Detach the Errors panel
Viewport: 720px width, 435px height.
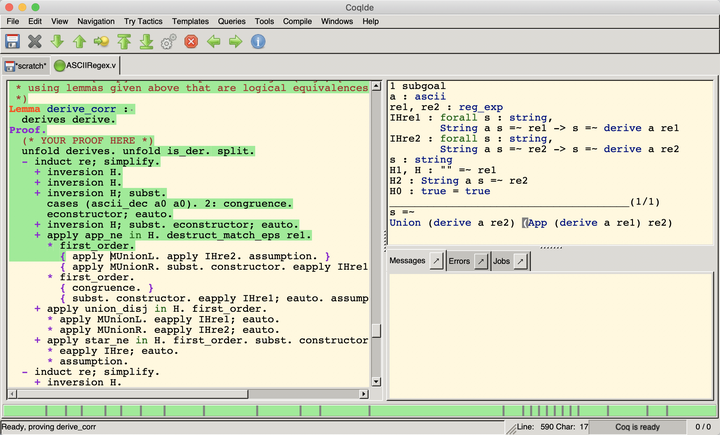[x=481, y=261]
